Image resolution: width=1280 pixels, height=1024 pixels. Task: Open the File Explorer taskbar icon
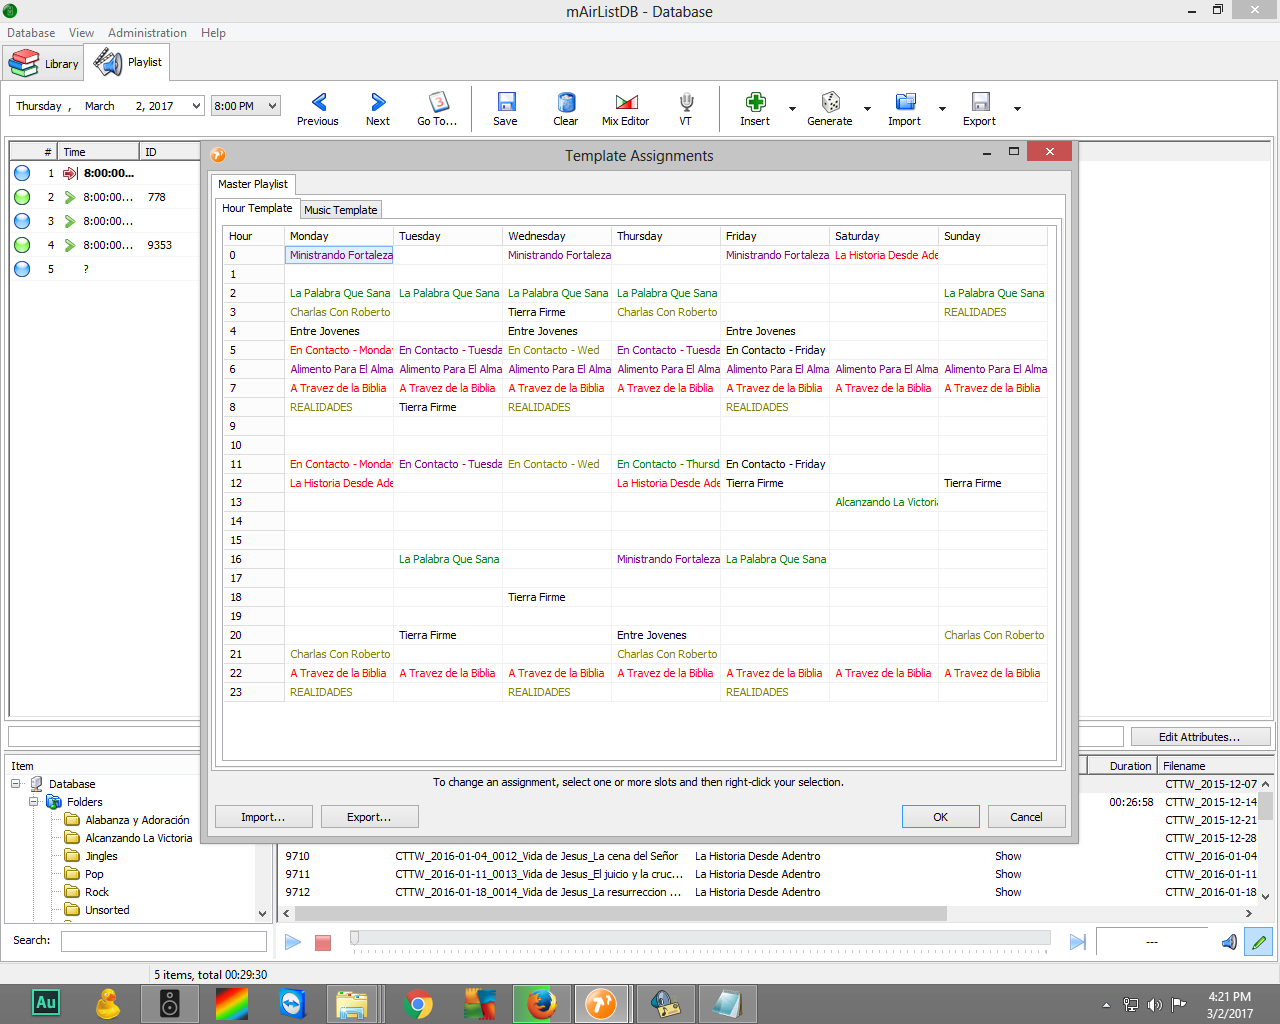tap(352, 1003)
